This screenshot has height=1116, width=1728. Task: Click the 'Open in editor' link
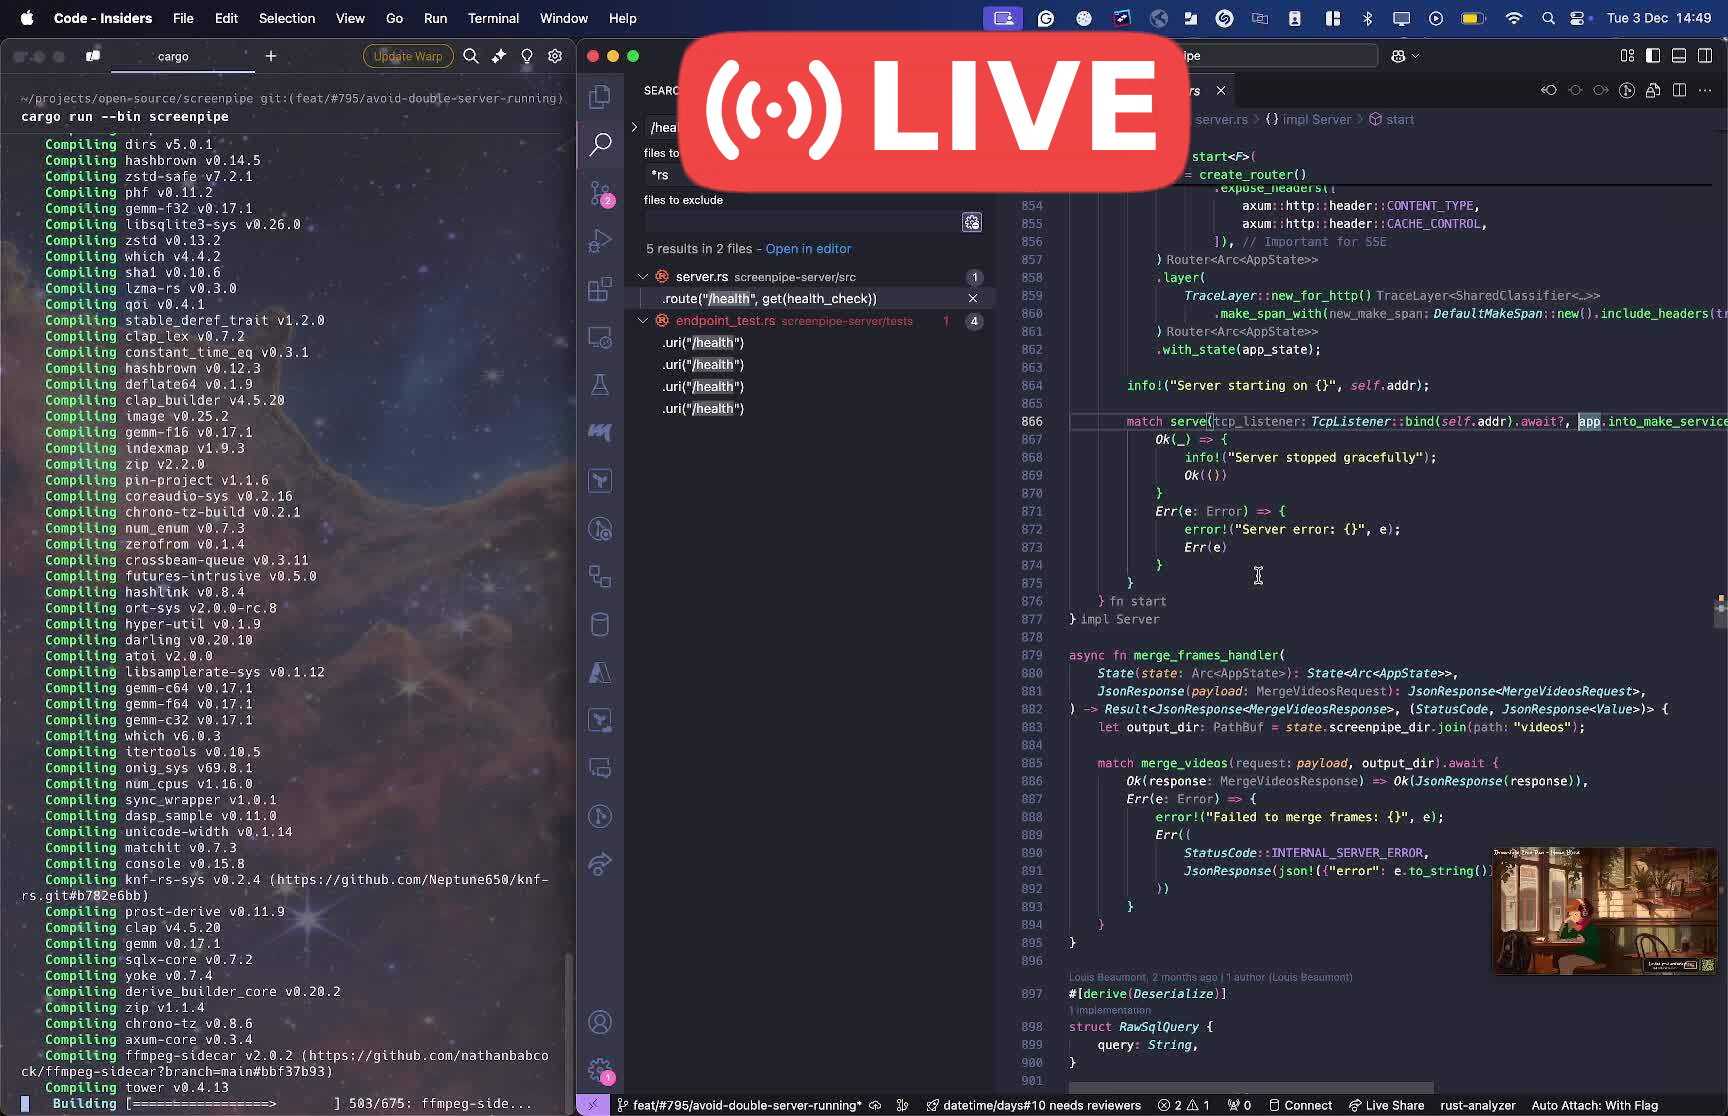coord(808,249)
